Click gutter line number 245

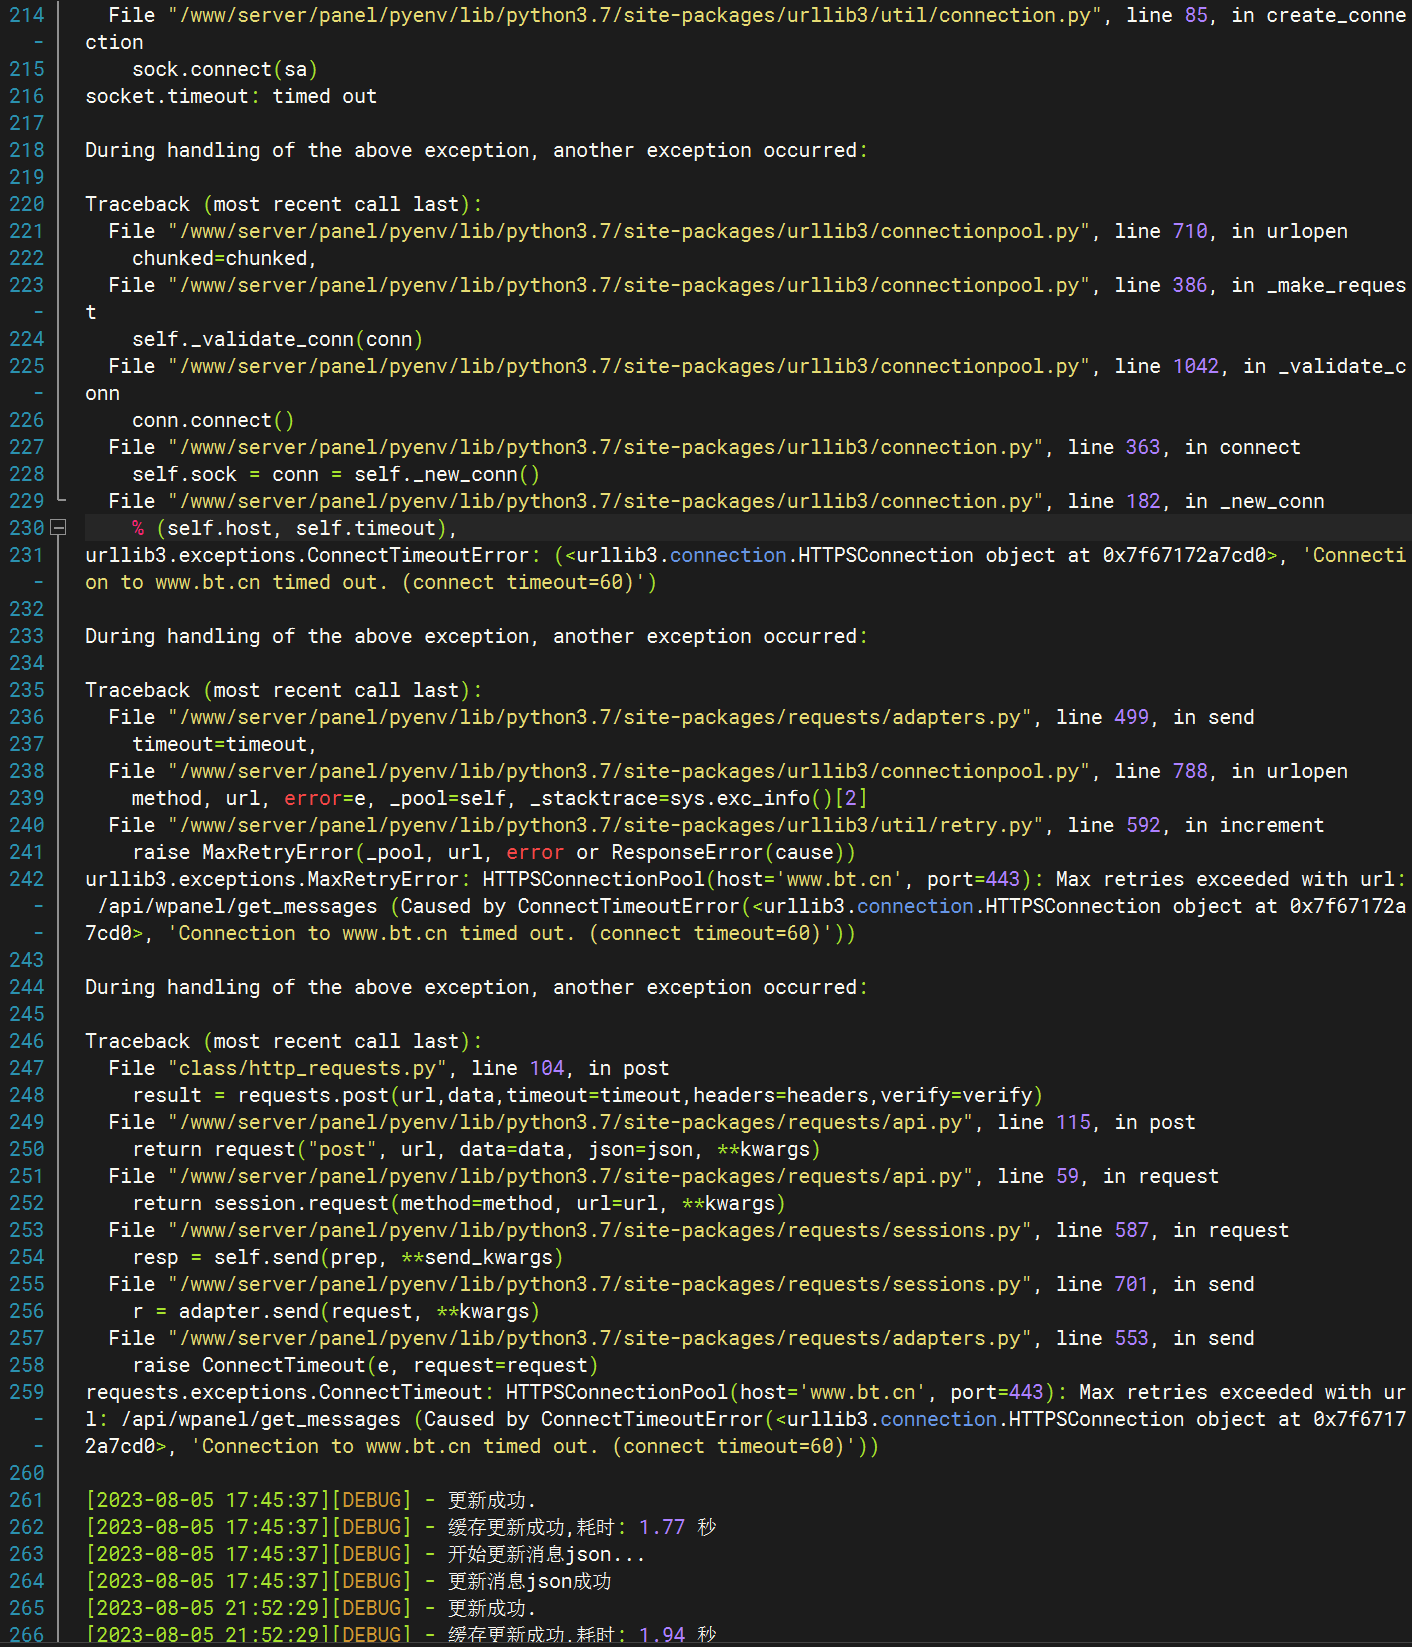pyautogui.click(x=27, y=1014)
